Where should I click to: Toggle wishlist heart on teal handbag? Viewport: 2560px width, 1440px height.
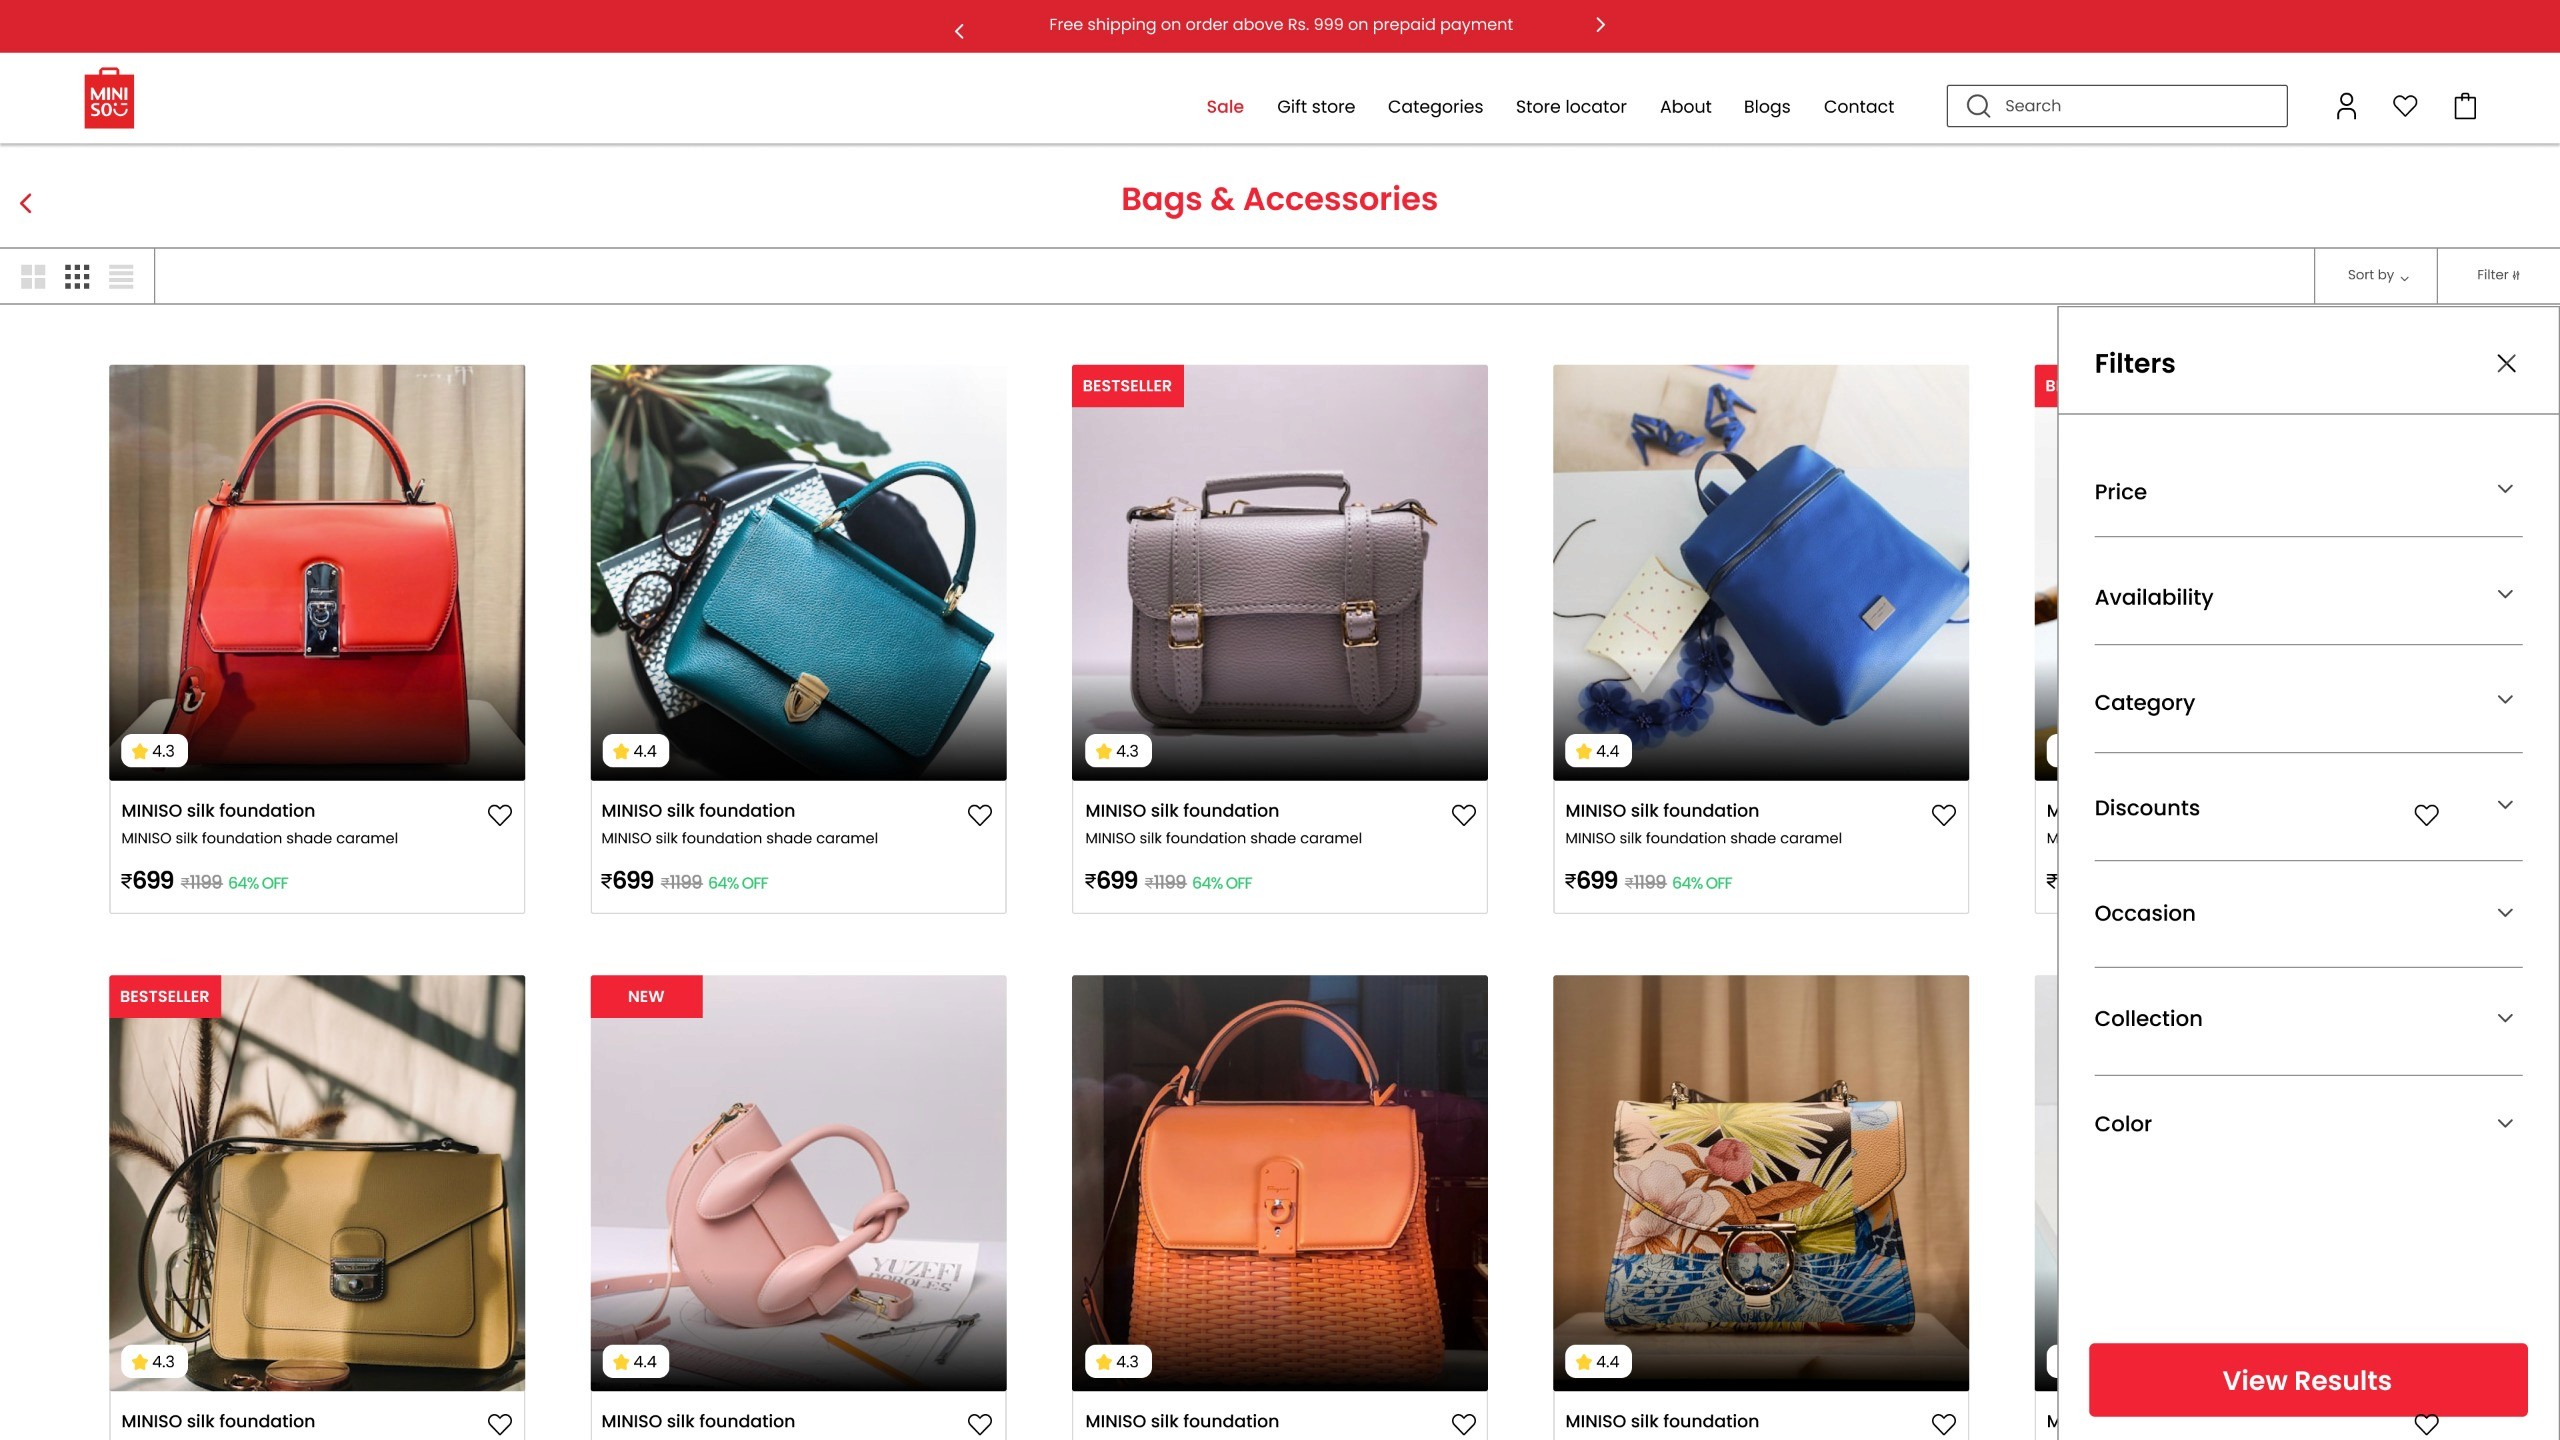tap(980, 815)
